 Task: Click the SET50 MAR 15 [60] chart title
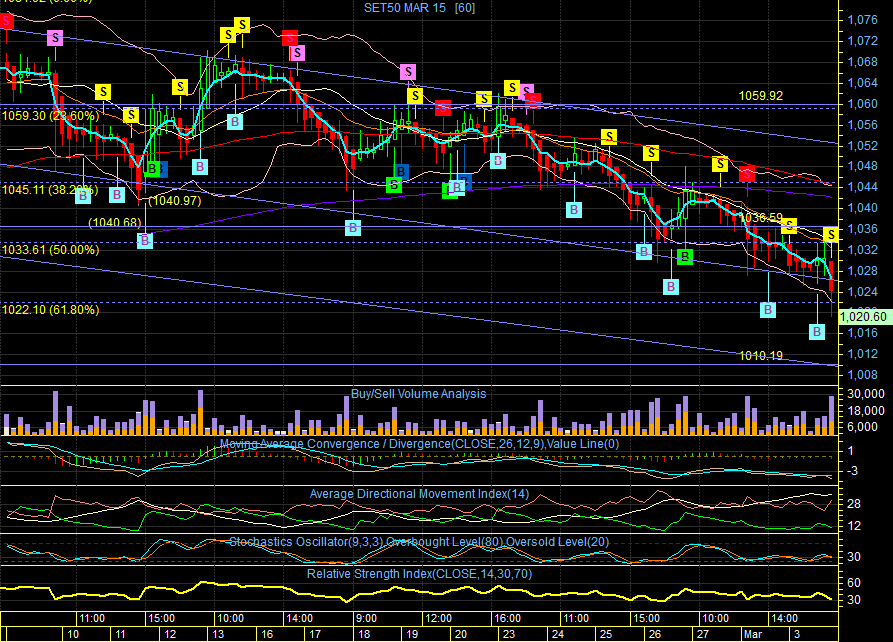pyautogui.click(x=419, y=7)
